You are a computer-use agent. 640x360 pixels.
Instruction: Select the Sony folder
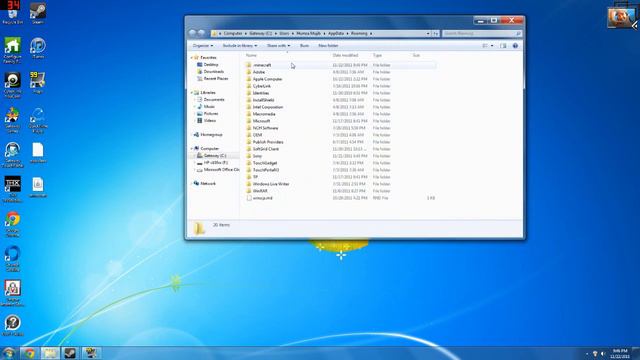(x=257, y=156)
